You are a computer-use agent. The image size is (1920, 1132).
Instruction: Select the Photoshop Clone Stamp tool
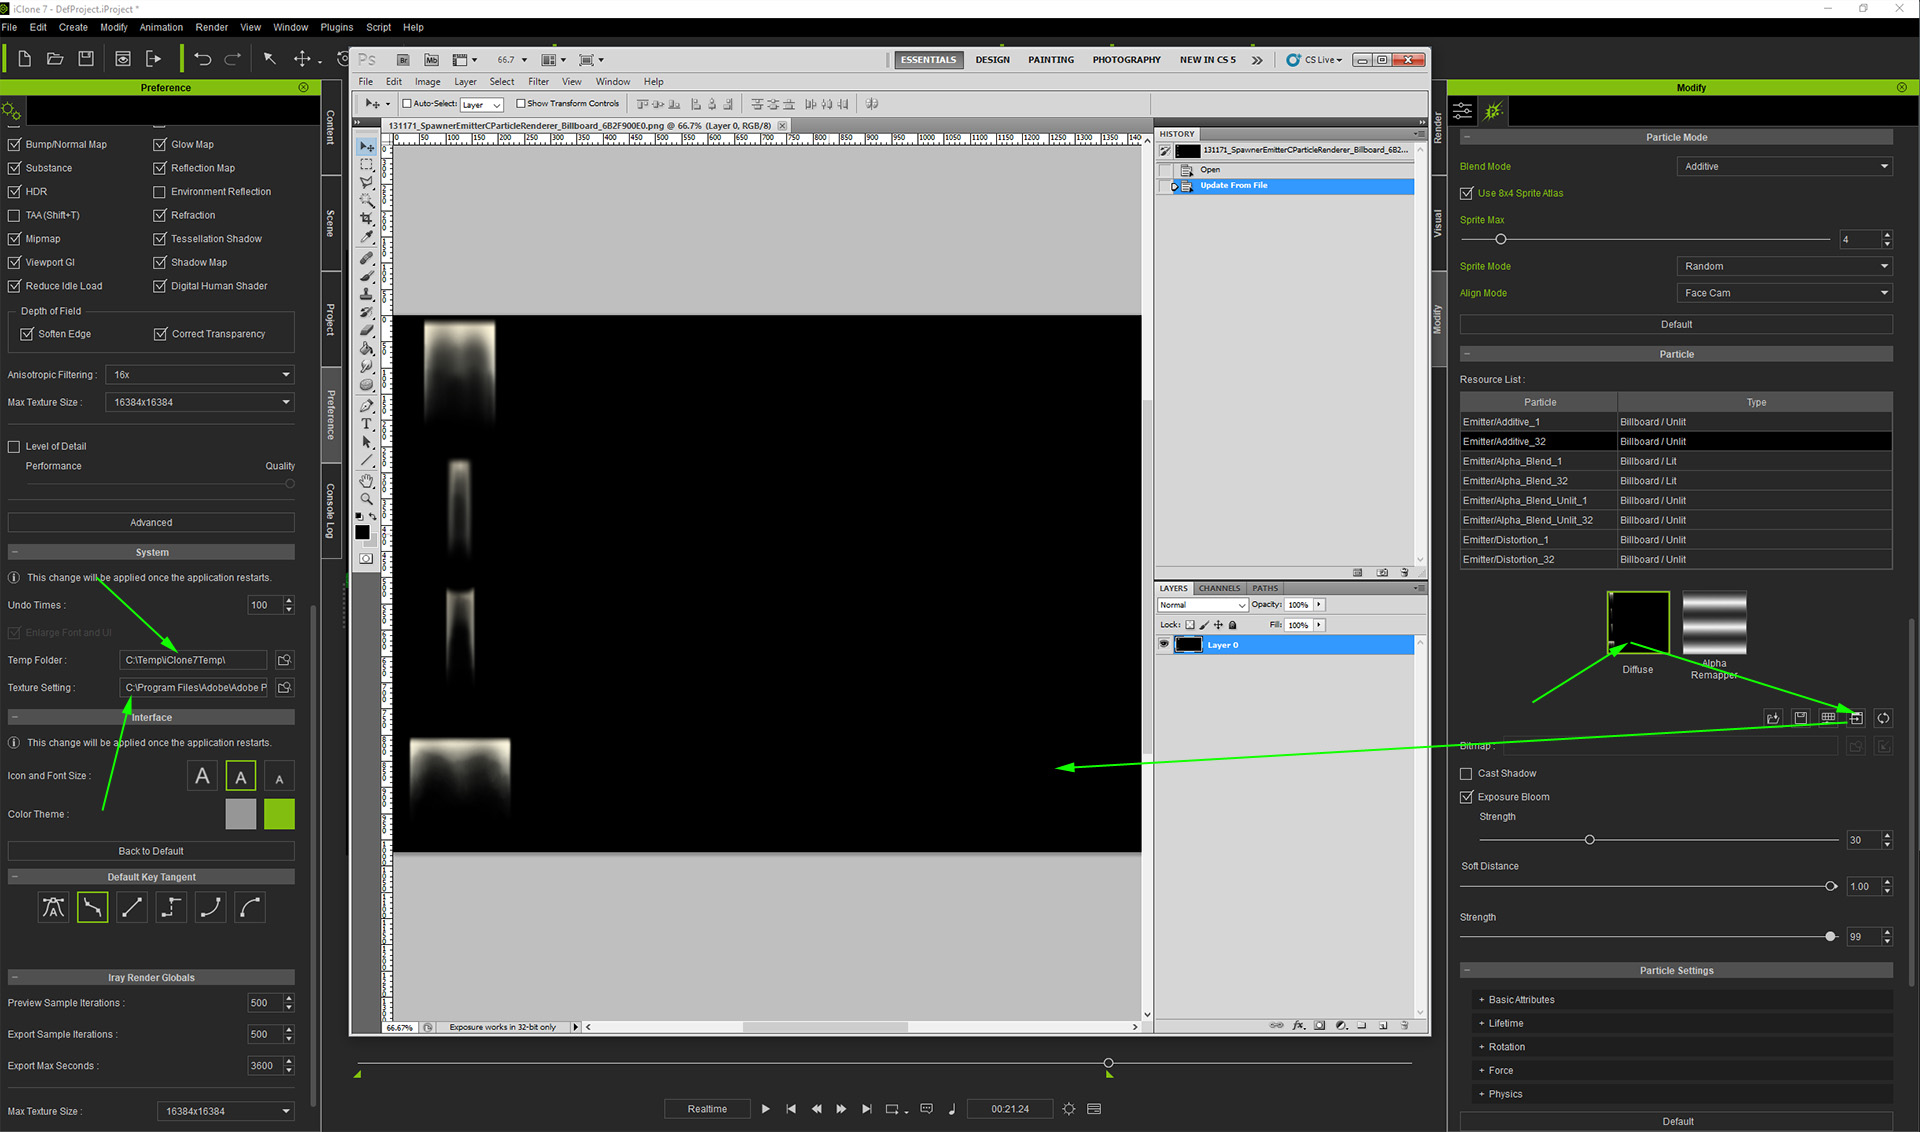[367, 294]
